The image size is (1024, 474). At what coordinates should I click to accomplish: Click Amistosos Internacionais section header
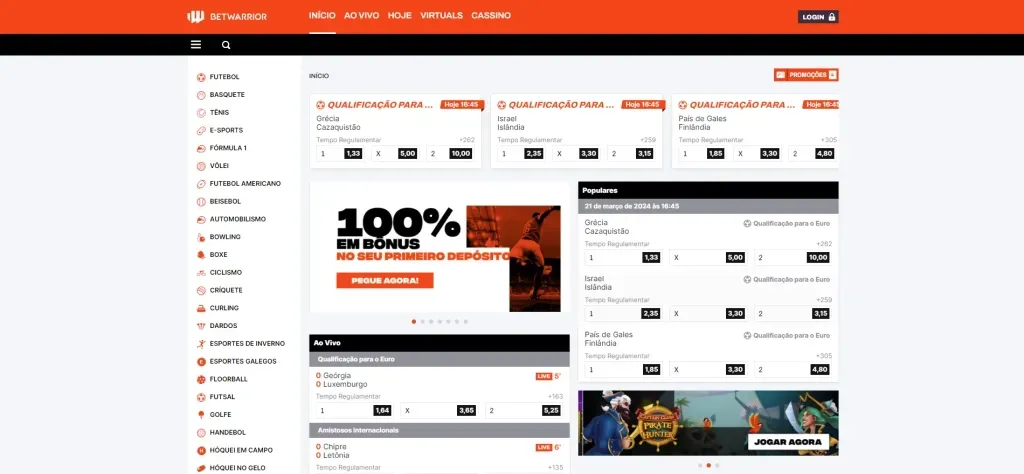point(440,430)
